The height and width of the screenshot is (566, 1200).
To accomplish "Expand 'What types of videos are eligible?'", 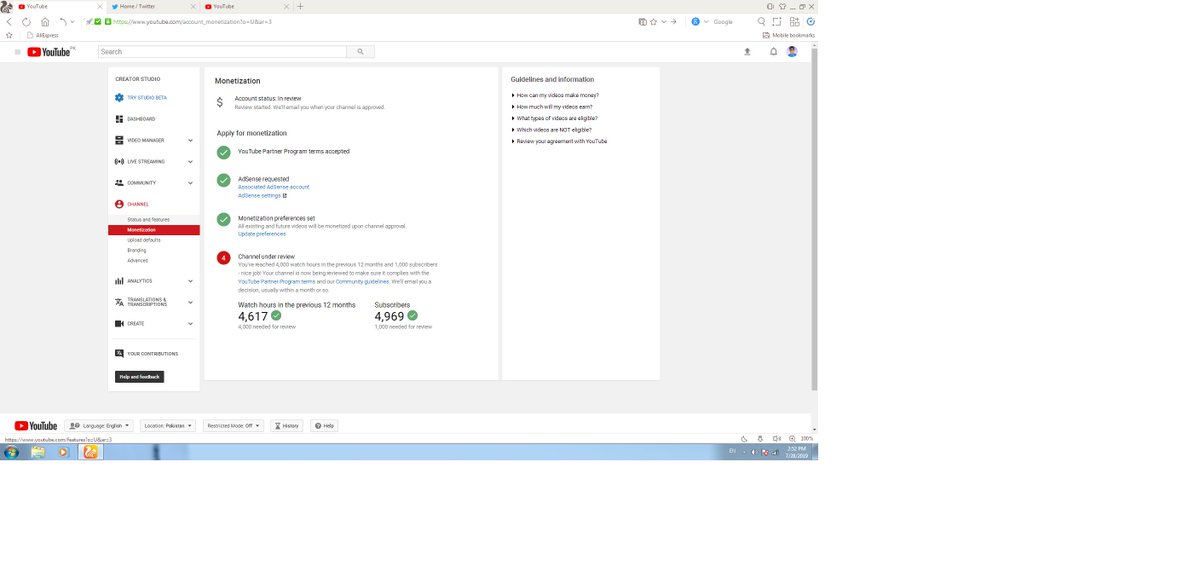I will [x=554, y=118].
